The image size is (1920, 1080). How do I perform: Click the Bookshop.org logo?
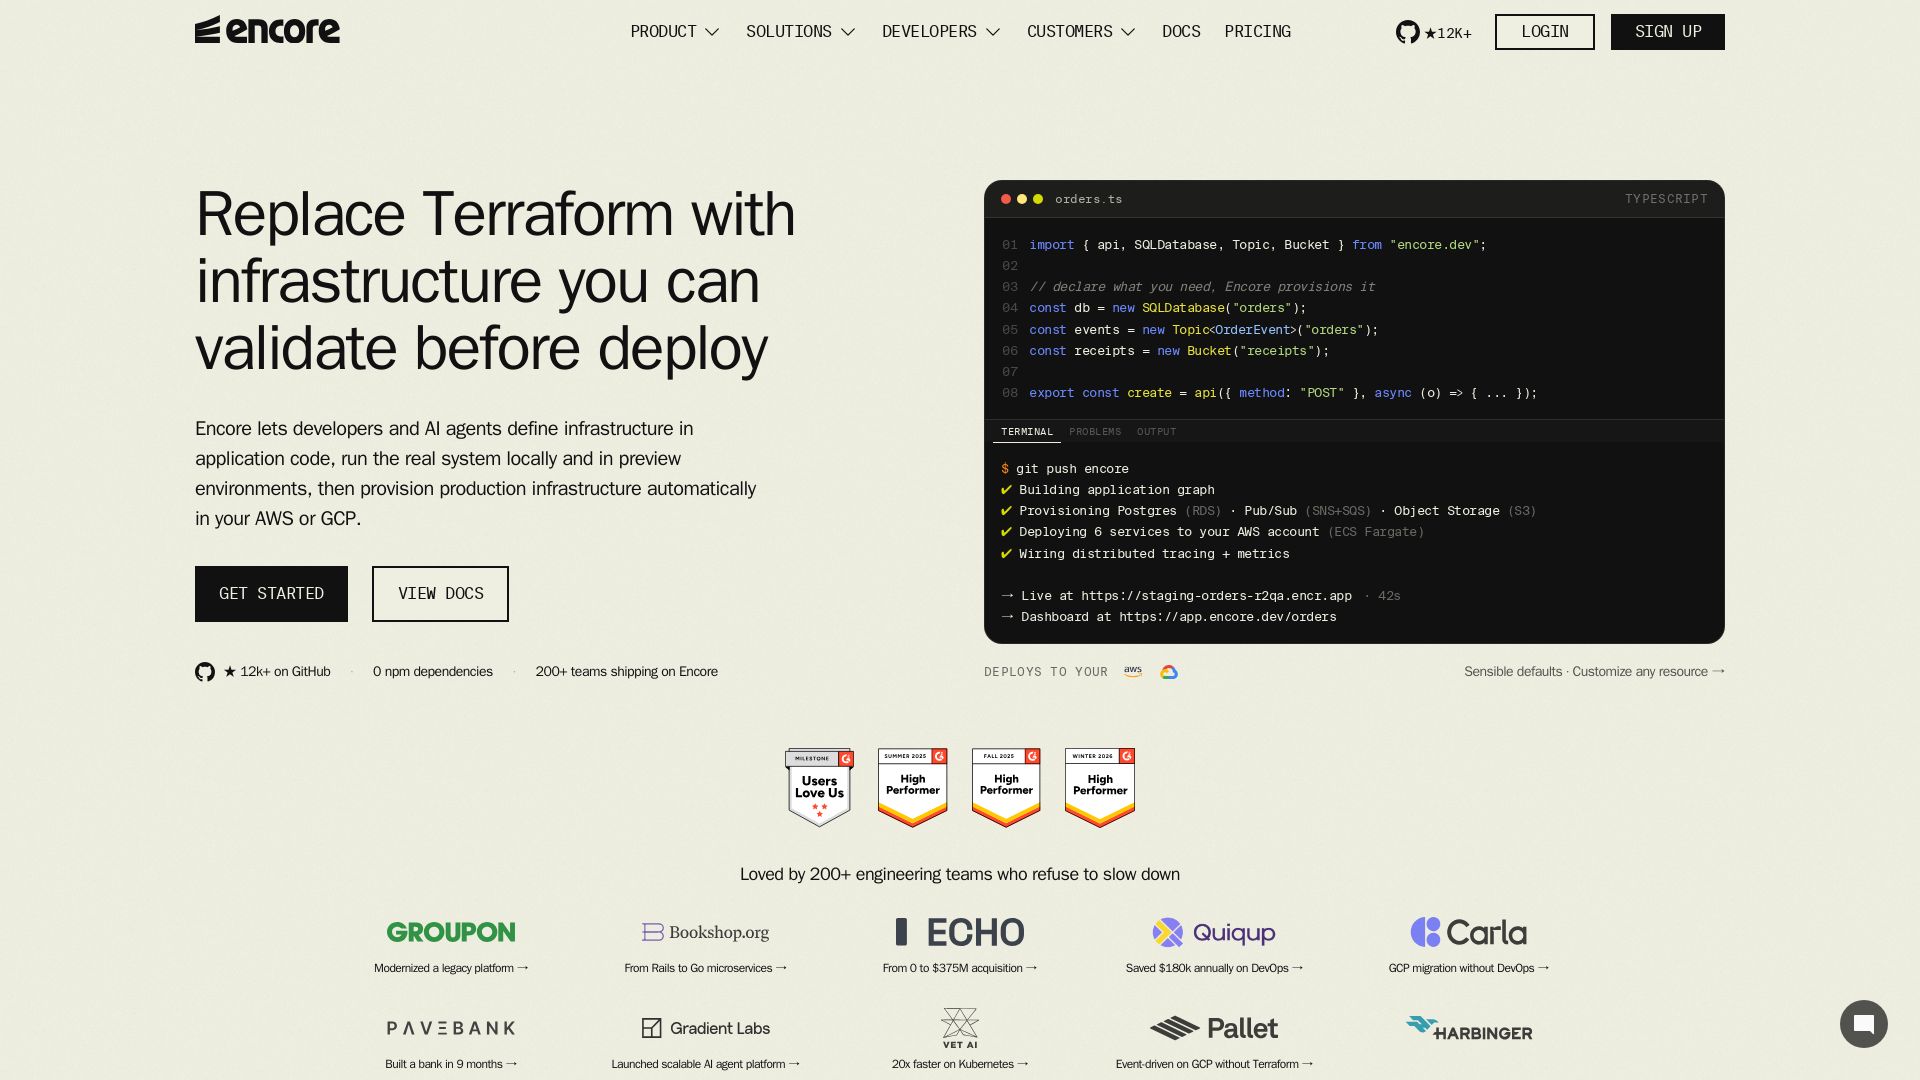click(x=705, y=932)
